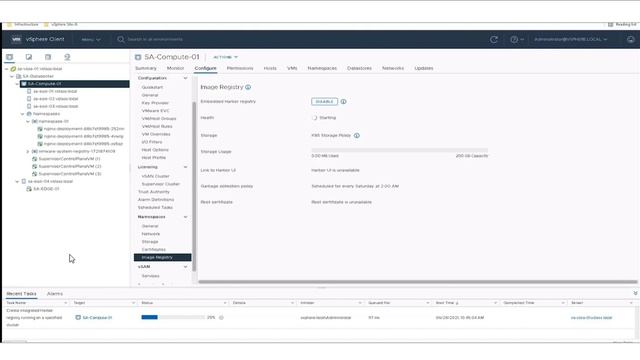Switch to the Summary tab
640x360 pixels.
click(x=146, y=68)
